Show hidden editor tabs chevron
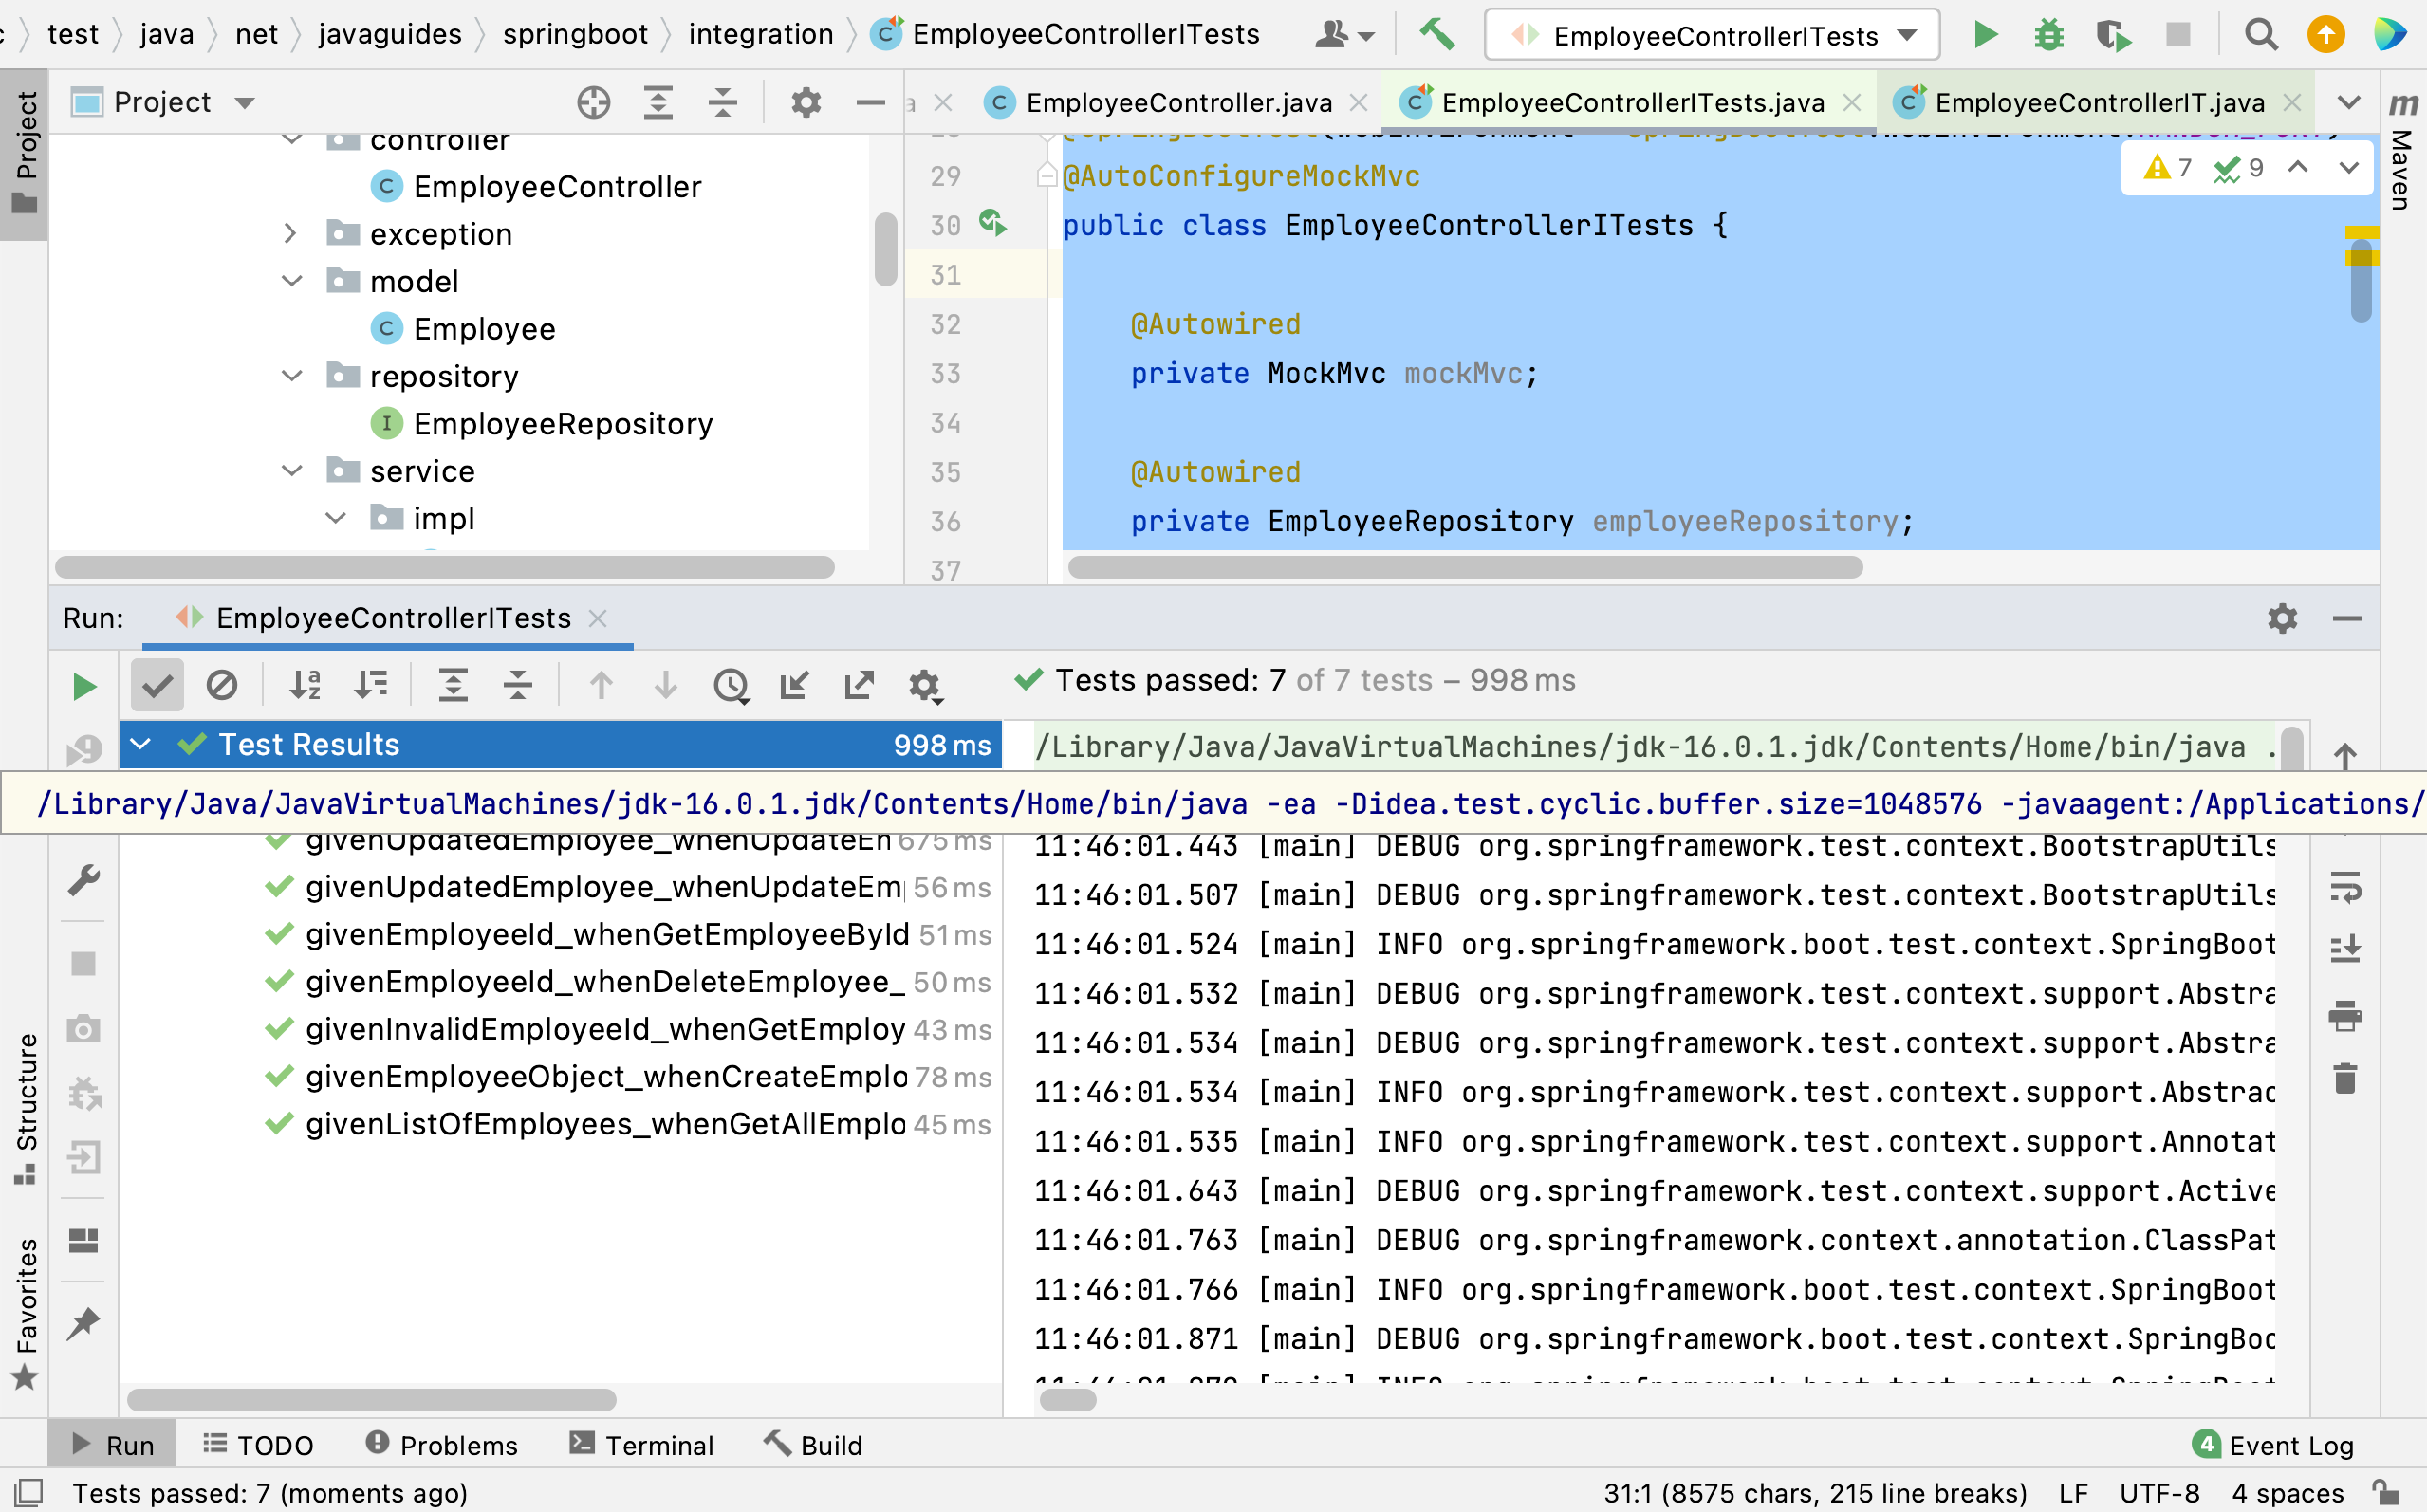The image size is (2427, 1512). pos(2349,102)
